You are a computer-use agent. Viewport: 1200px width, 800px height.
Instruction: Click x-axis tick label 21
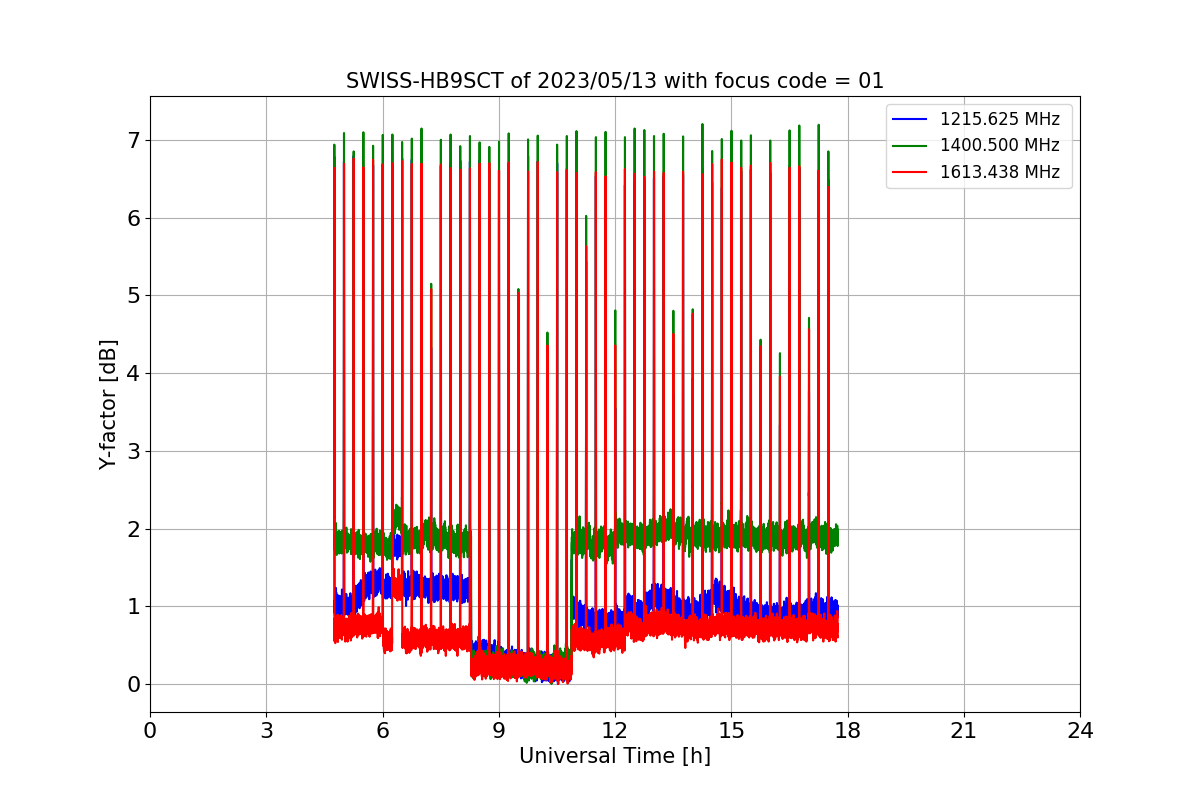pos(964,731)
